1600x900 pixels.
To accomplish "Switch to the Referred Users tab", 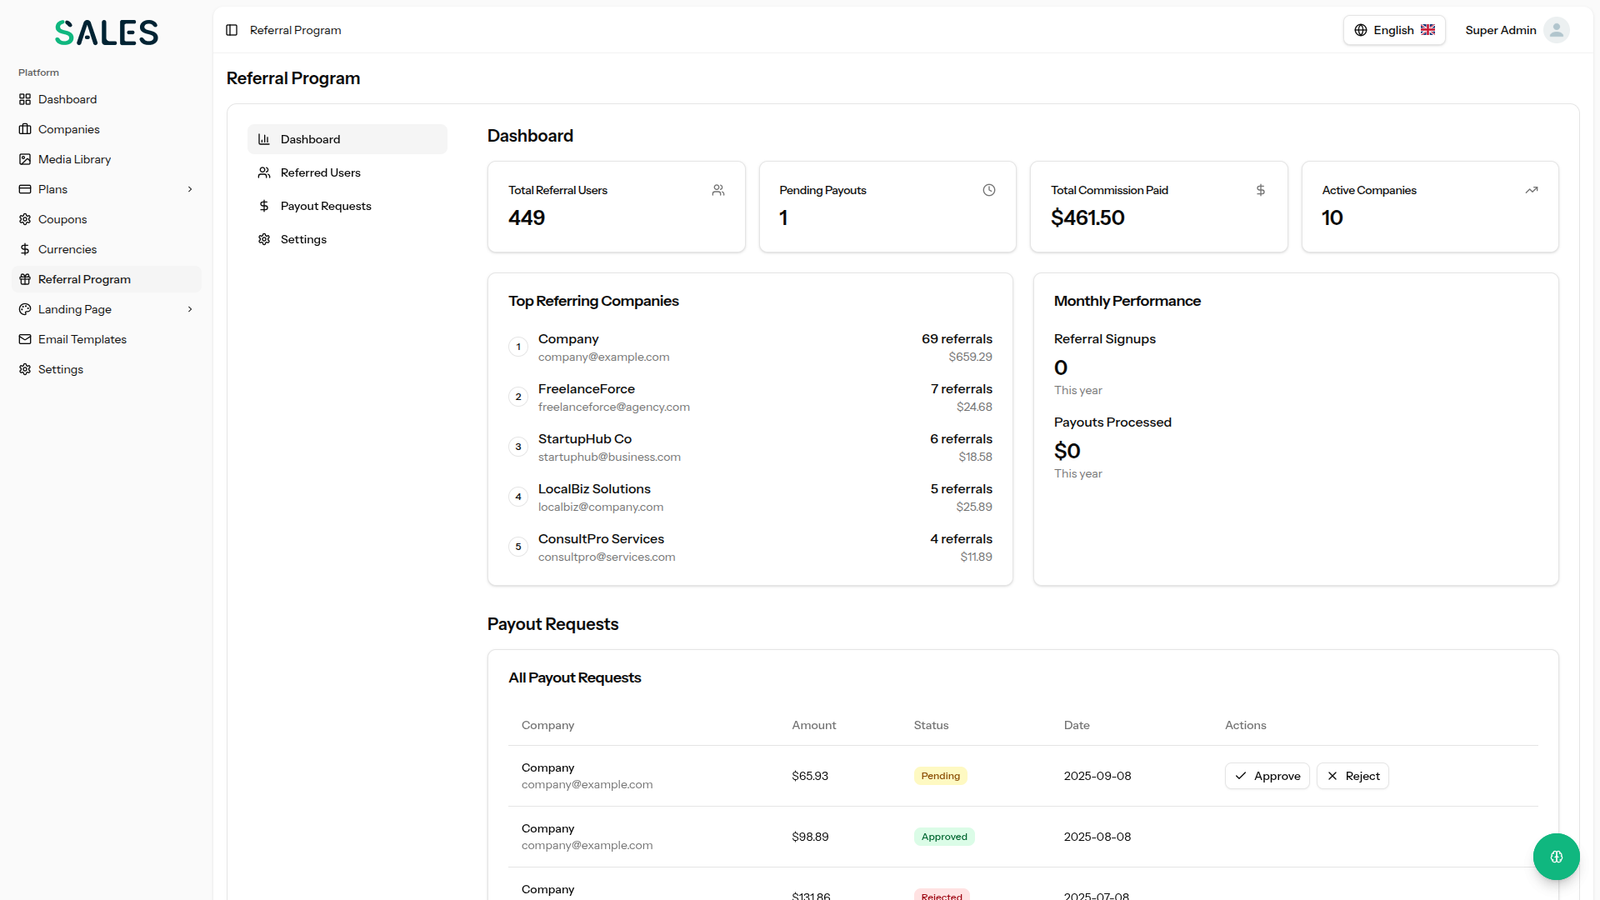I will pyautogui.click(x=320, y=173).
